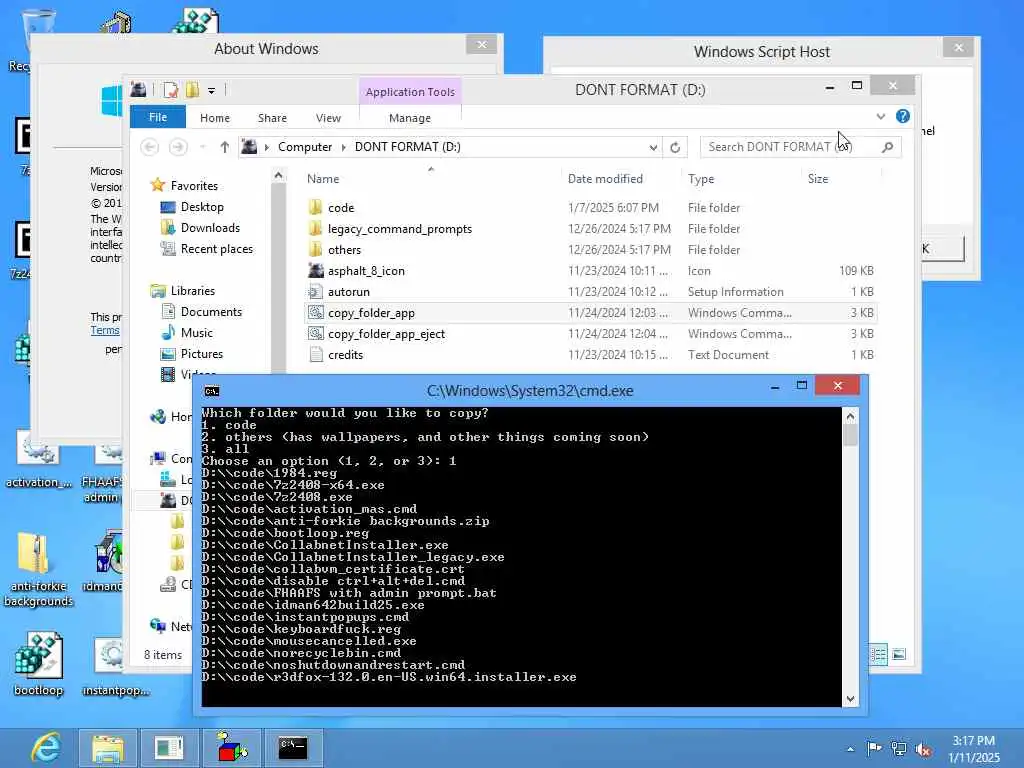Sort files by Name column
The image size is (1024, 768).
point(323,179)
